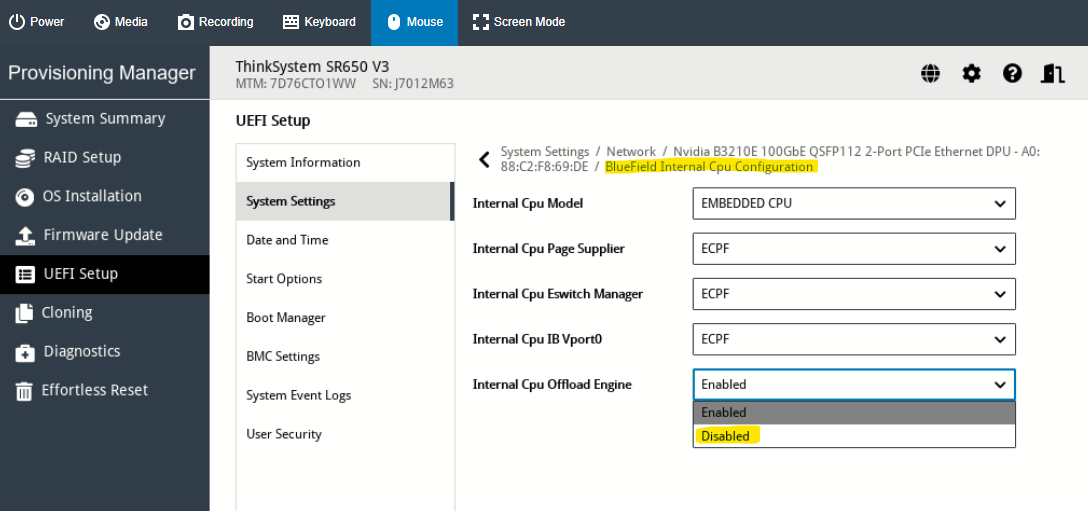Open settings gear icon in header

pos(971,73)
